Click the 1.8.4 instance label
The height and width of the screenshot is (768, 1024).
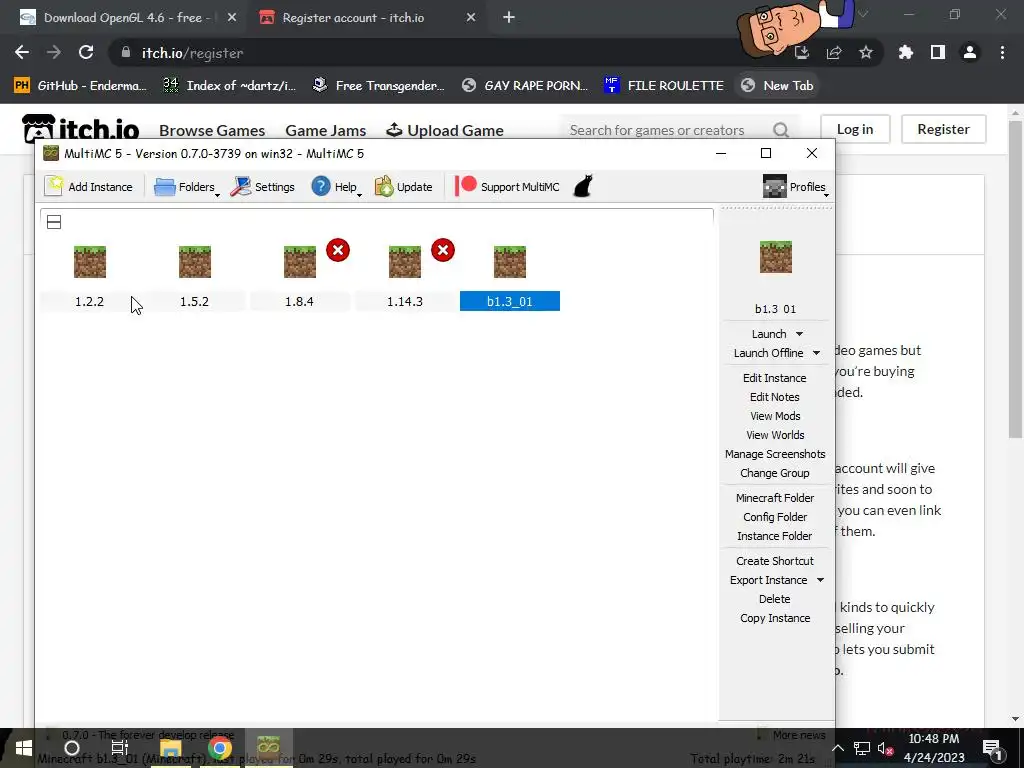(x=300, y=301)
